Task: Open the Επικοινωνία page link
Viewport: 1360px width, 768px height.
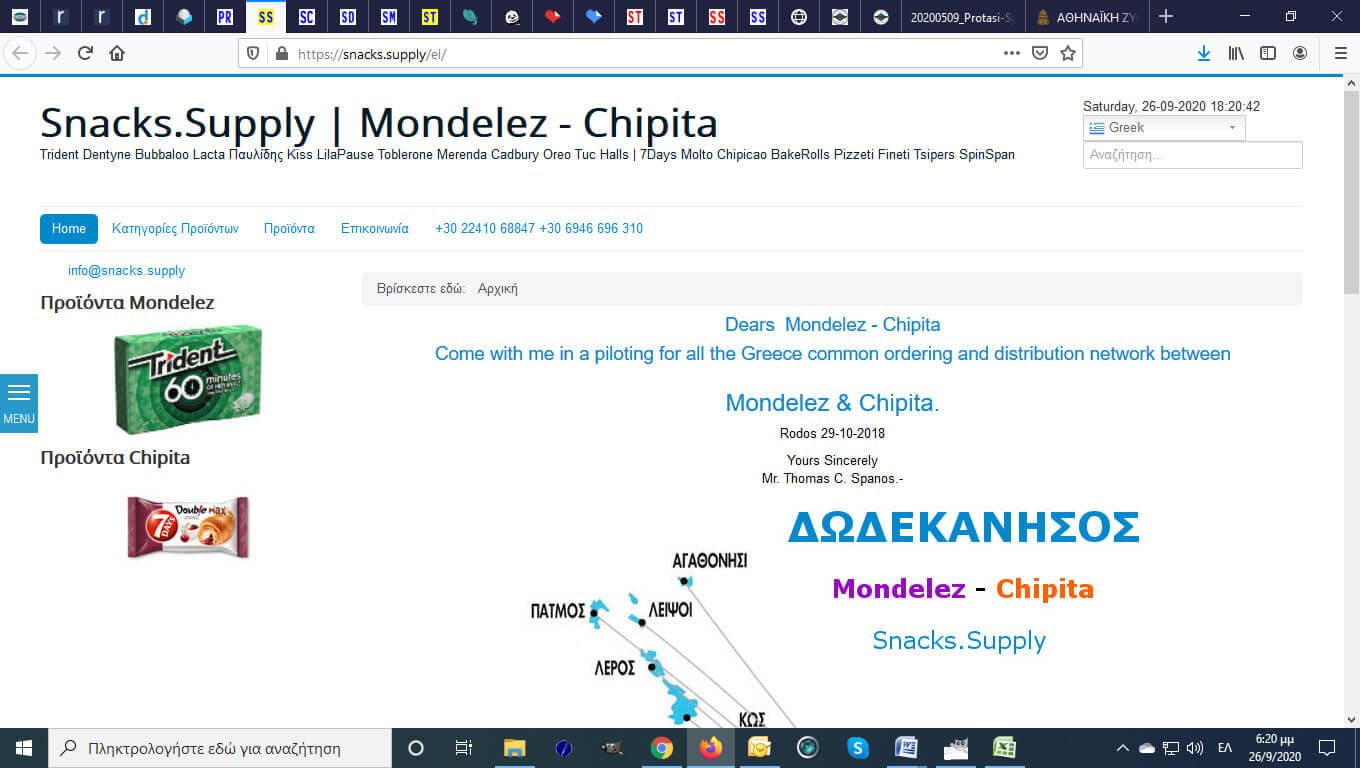Action: click(x=374, y=228)
